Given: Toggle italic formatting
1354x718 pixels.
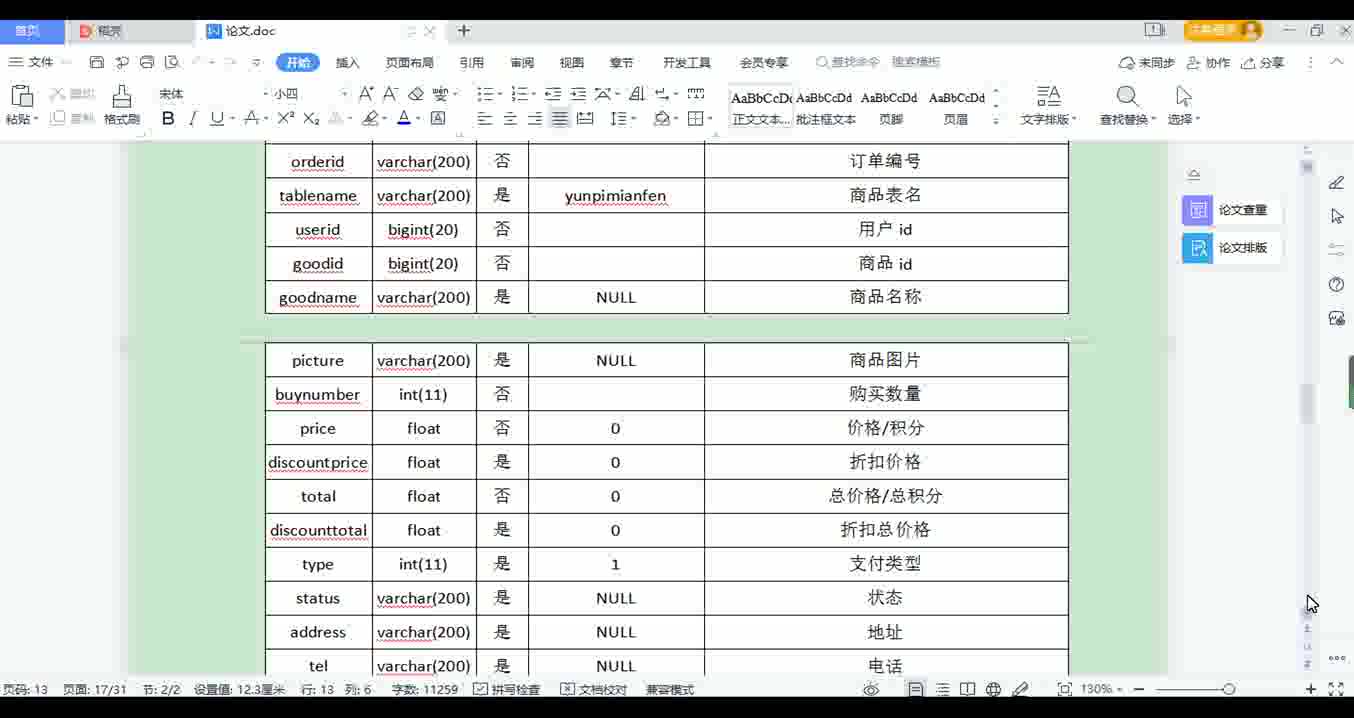Looking at the screenshot, I should coord(193,119).
